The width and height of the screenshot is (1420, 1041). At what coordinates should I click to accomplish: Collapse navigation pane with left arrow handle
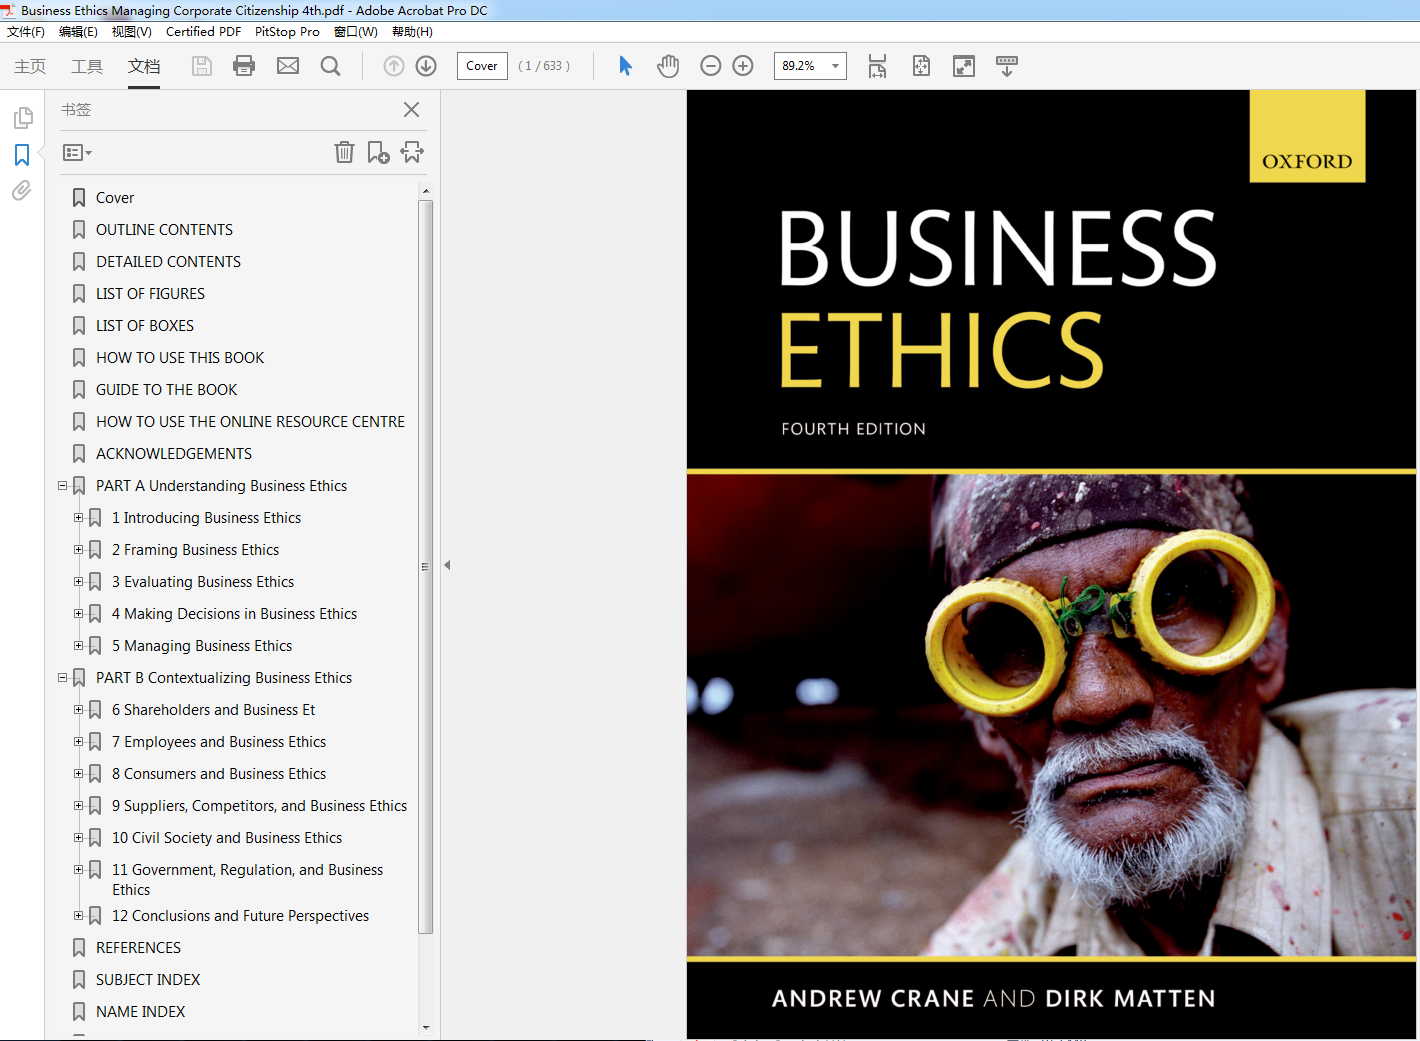click(447, 565)
